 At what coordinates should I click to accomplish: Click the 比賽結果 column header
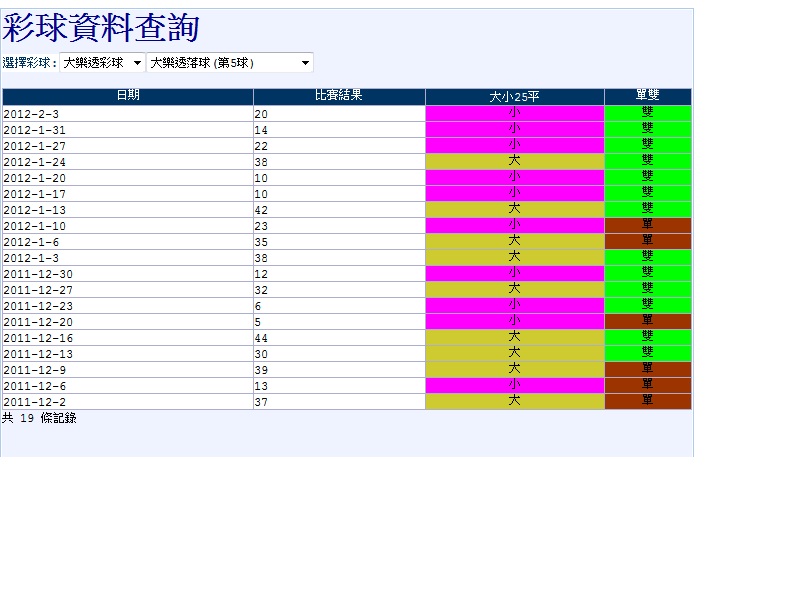pos(339,96)
